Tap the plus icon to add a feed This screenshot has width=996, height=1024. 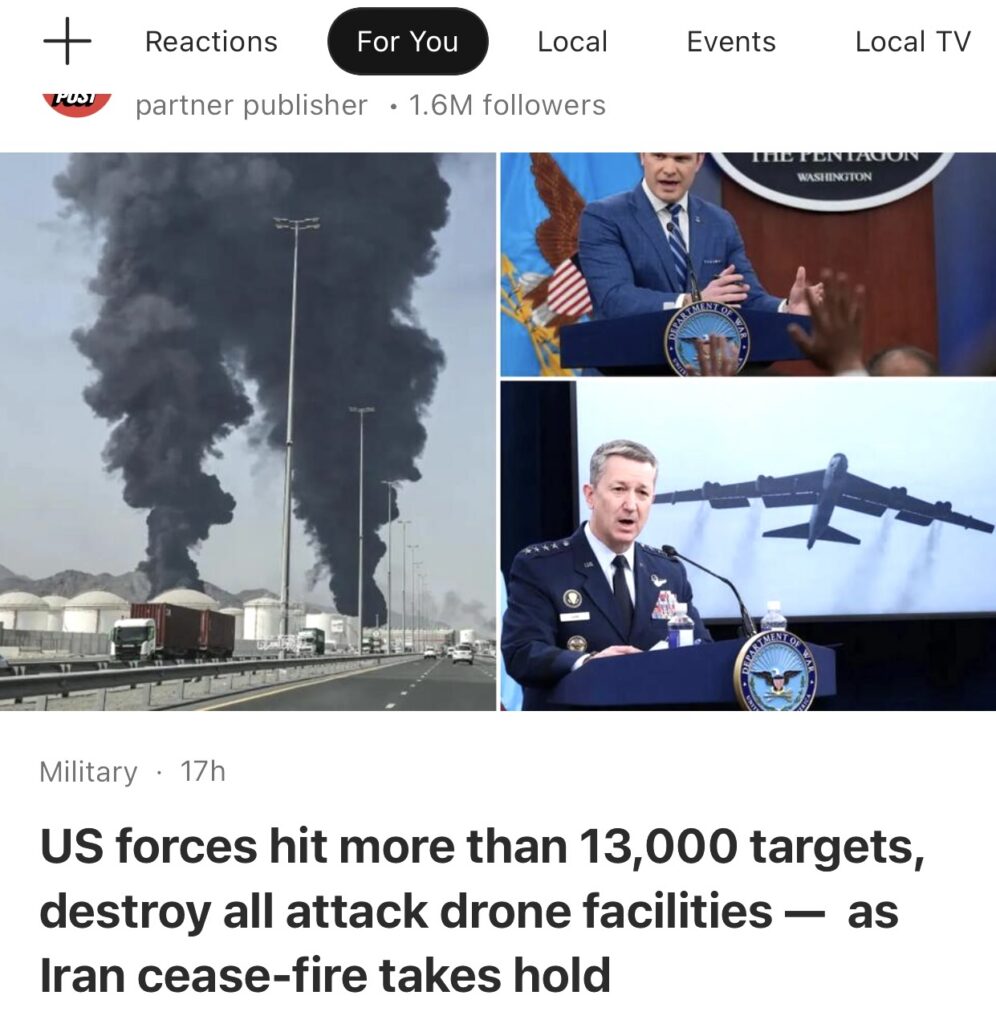click(x=67, y=41)
